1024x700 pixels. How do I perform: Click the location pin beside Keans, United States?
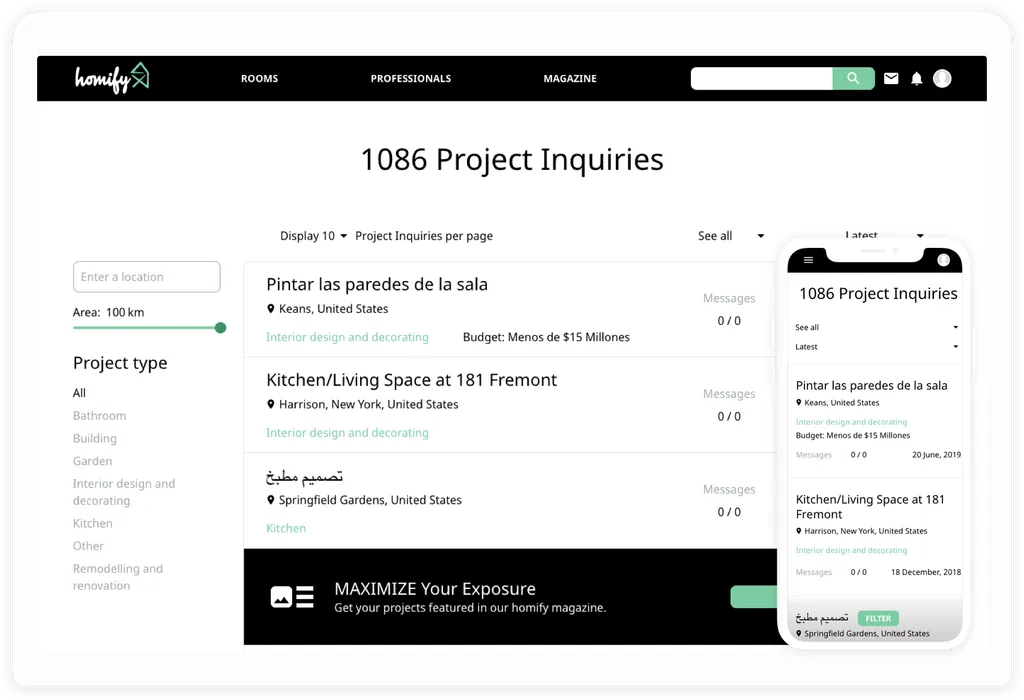[x=271, y=309]
